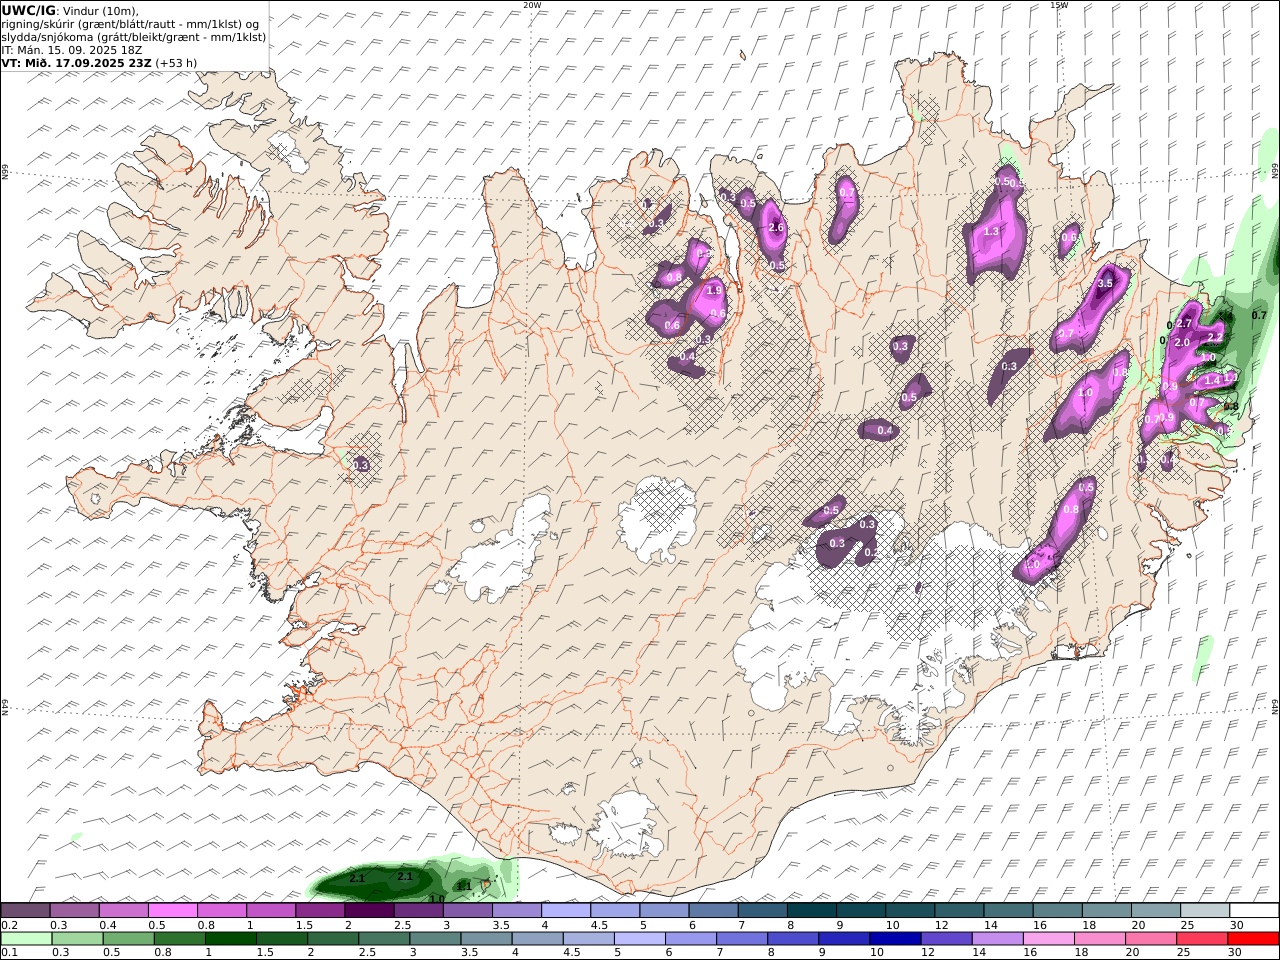Screen dimensions: 1280x960
Task: Click the '3.5' snowfall value on the map
Action: pyautogui.click(x=1105, y=284)
